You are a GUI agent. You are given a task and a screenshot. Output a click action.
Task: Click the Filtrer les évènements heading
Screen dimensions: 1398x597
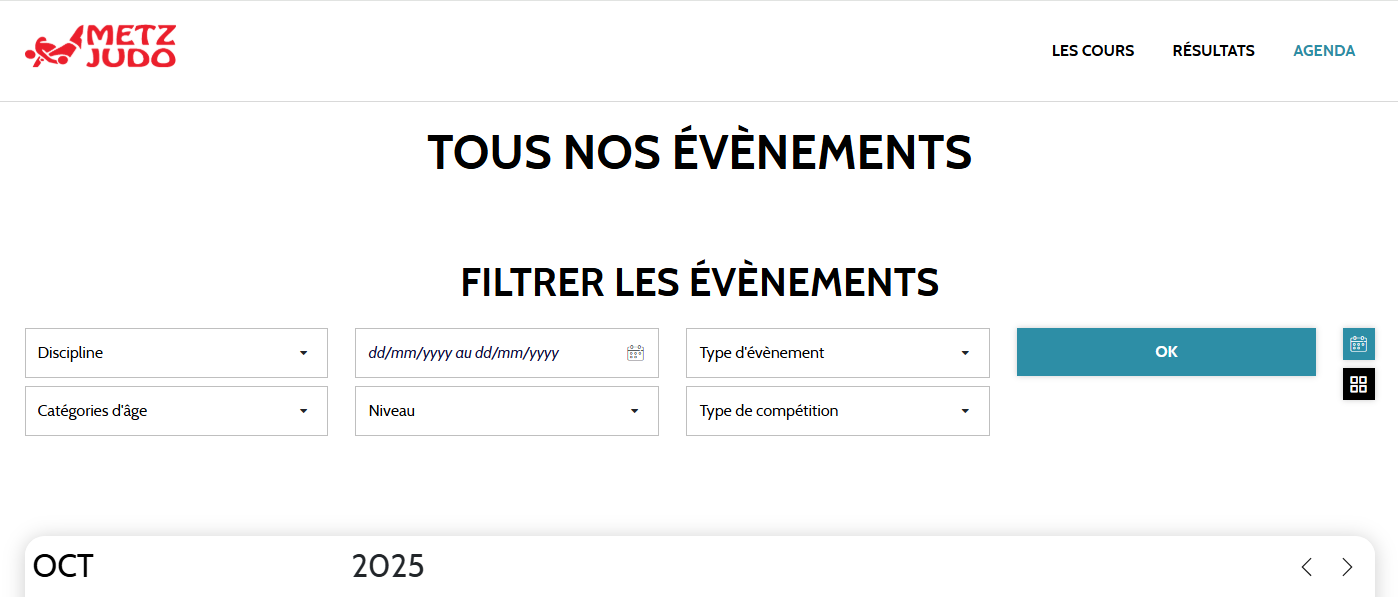(699, 283)
